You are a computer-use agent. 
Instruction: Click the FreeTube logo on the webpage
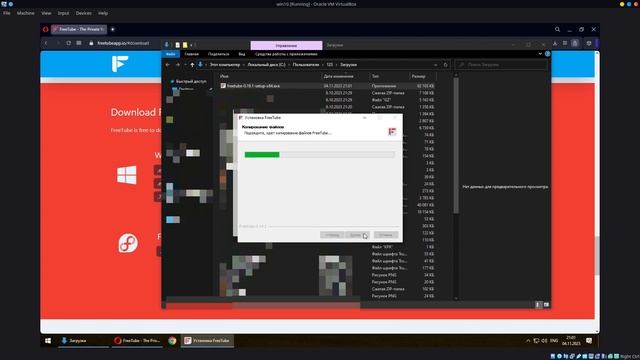(120, 64)
